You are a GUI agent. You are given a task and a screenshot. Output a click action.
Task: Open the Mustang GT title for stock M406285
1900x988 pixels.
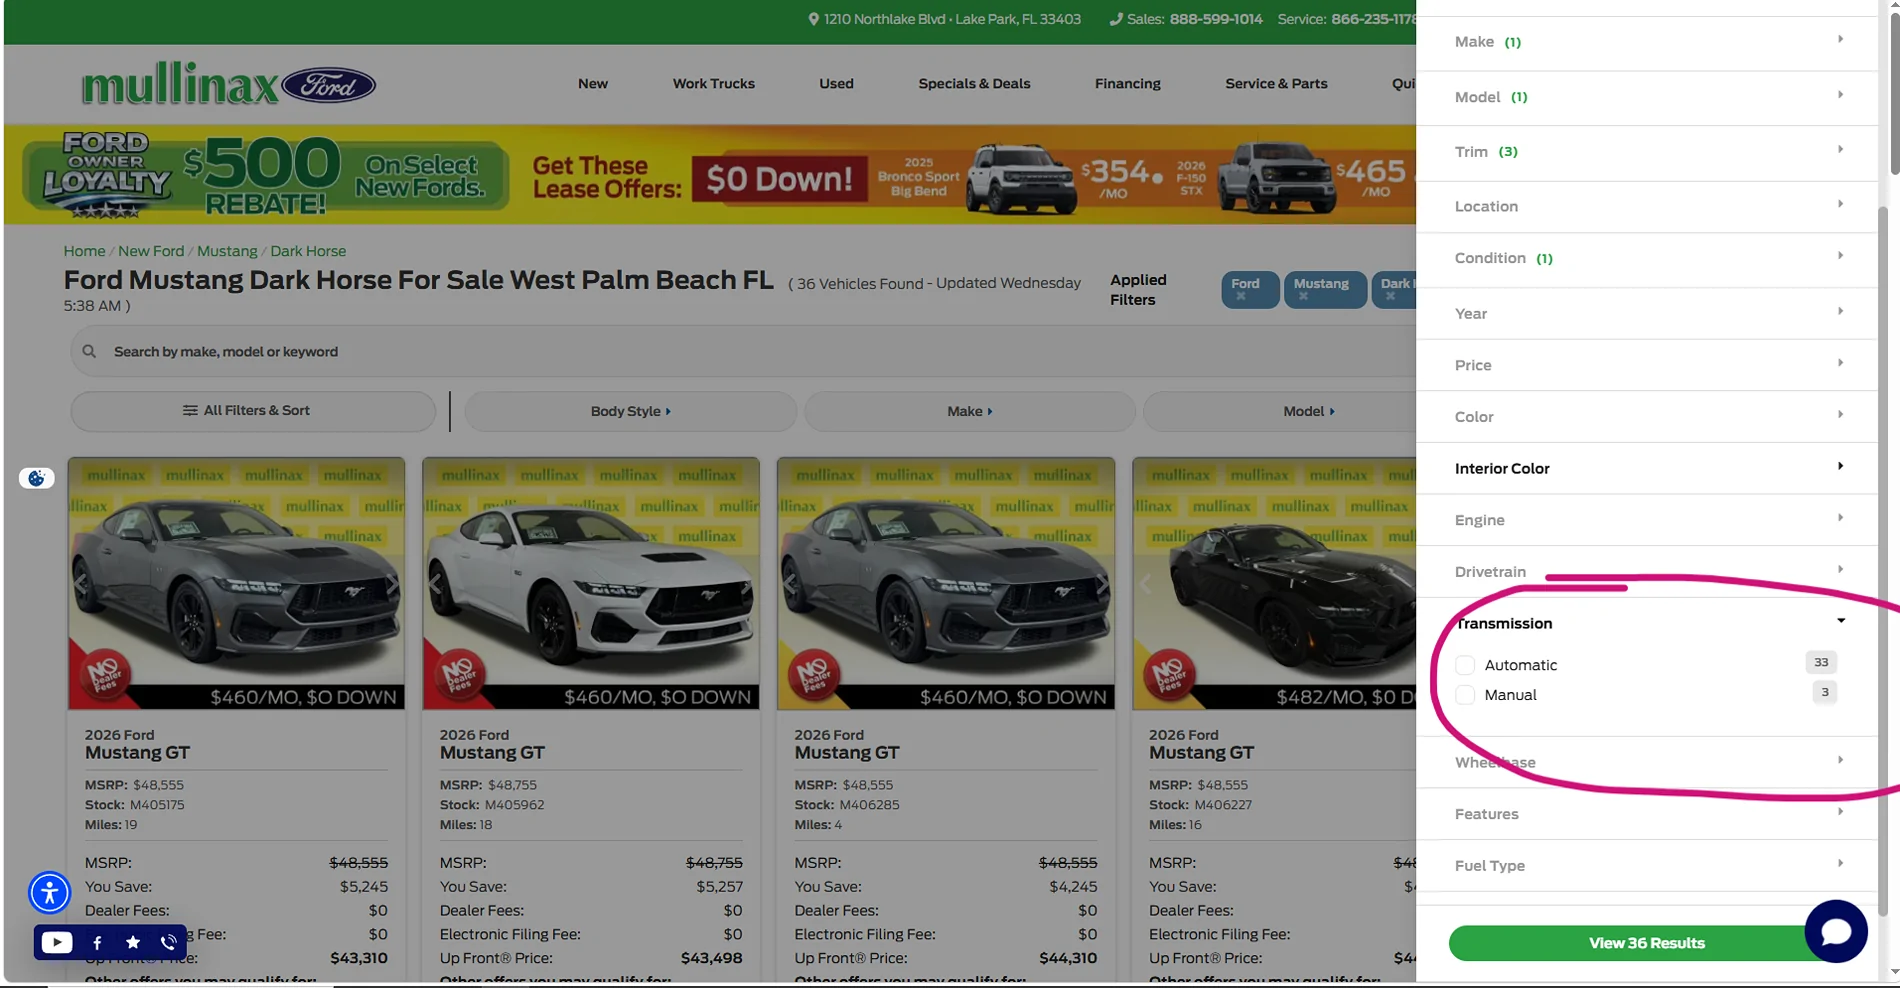click(846, 753)
